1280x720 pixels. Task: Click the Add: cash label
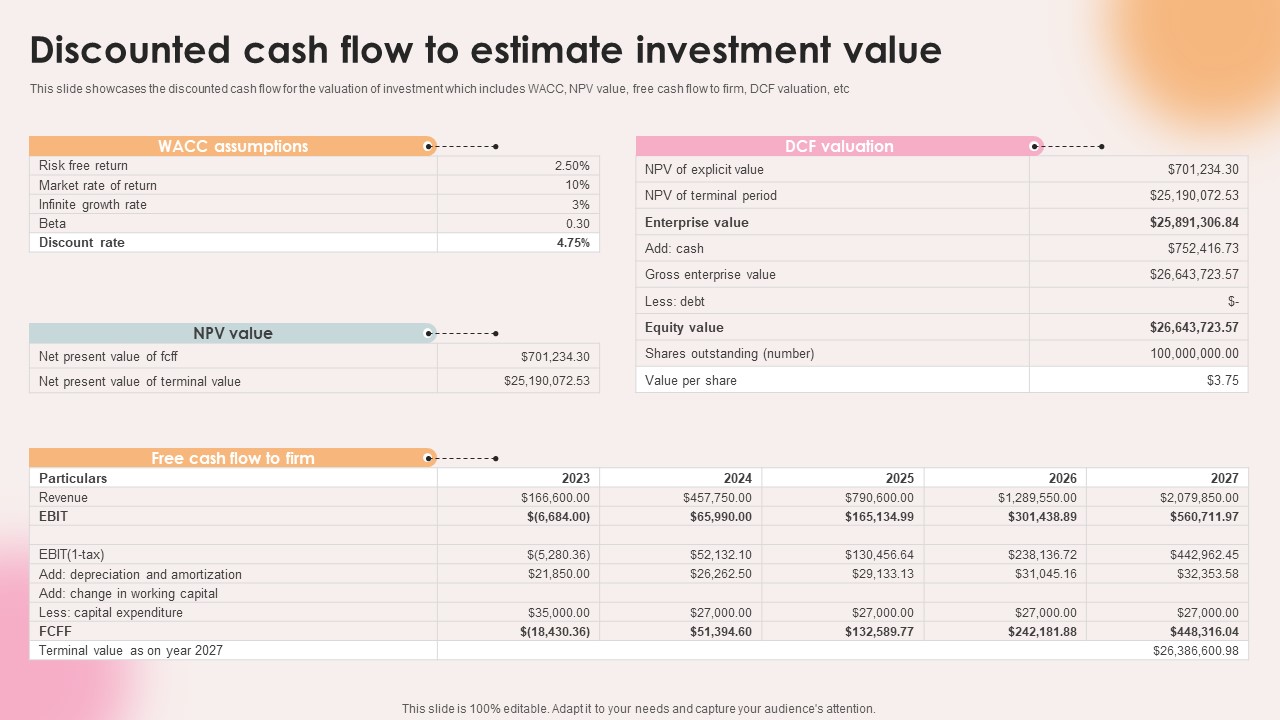(x=674, y=248)
